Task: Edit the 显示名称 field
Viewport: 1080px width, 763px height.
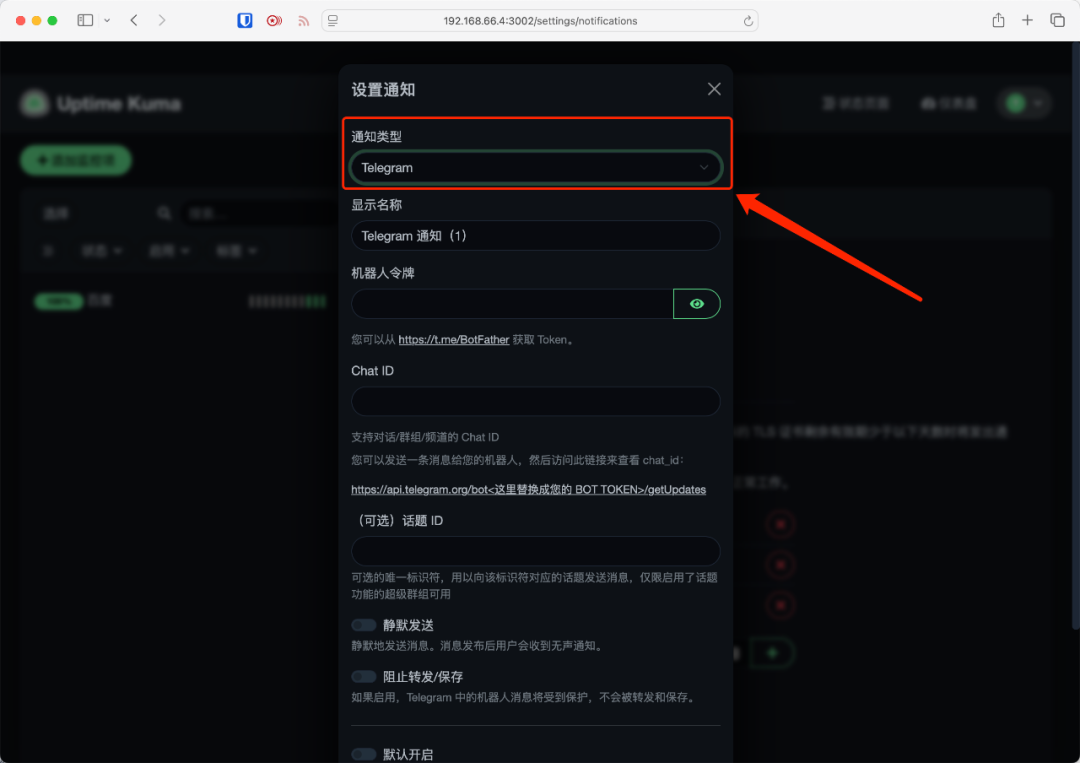Action: (535, 236)
